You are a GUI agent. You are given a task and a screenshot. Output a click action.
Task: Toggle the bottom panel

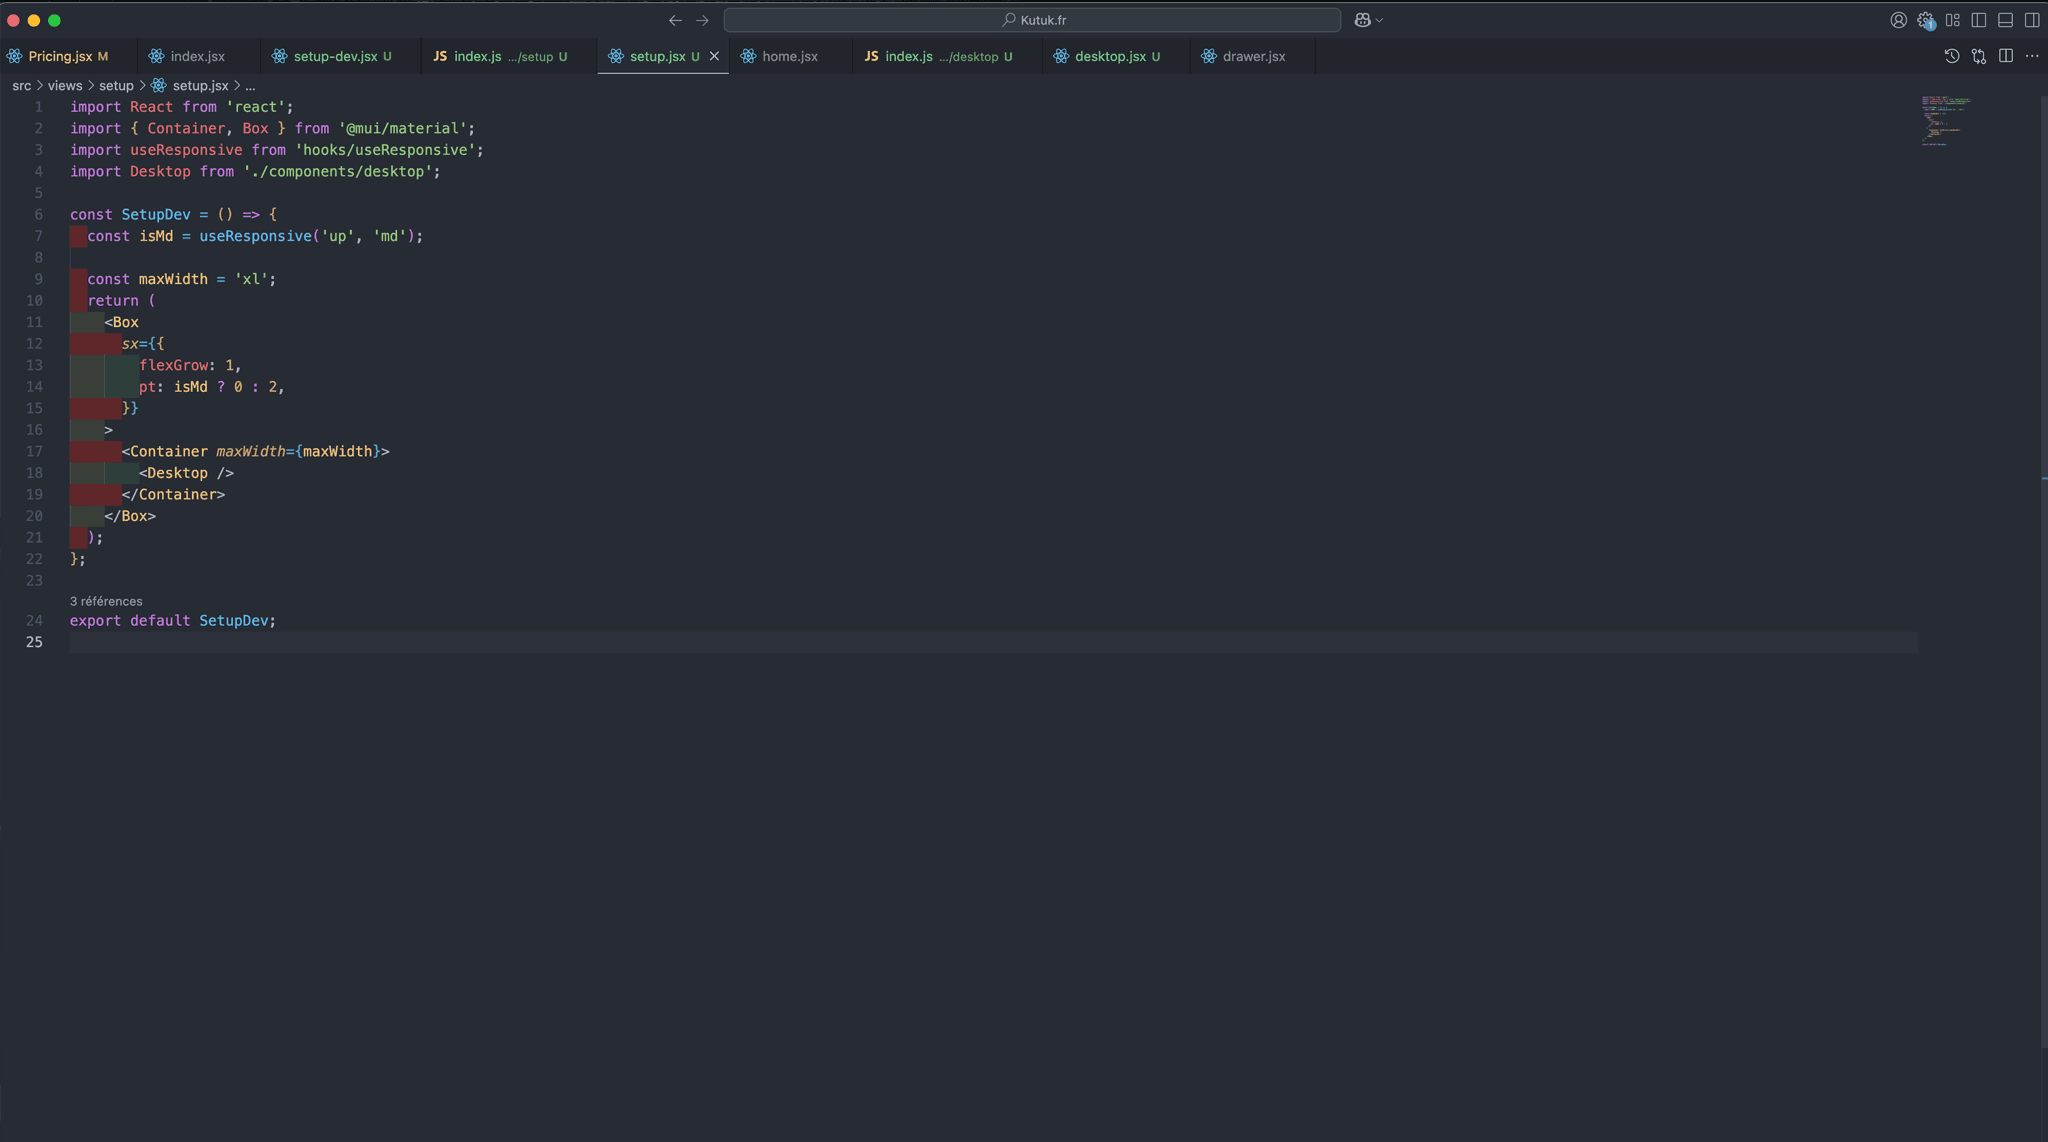(x=2005, y=20)
